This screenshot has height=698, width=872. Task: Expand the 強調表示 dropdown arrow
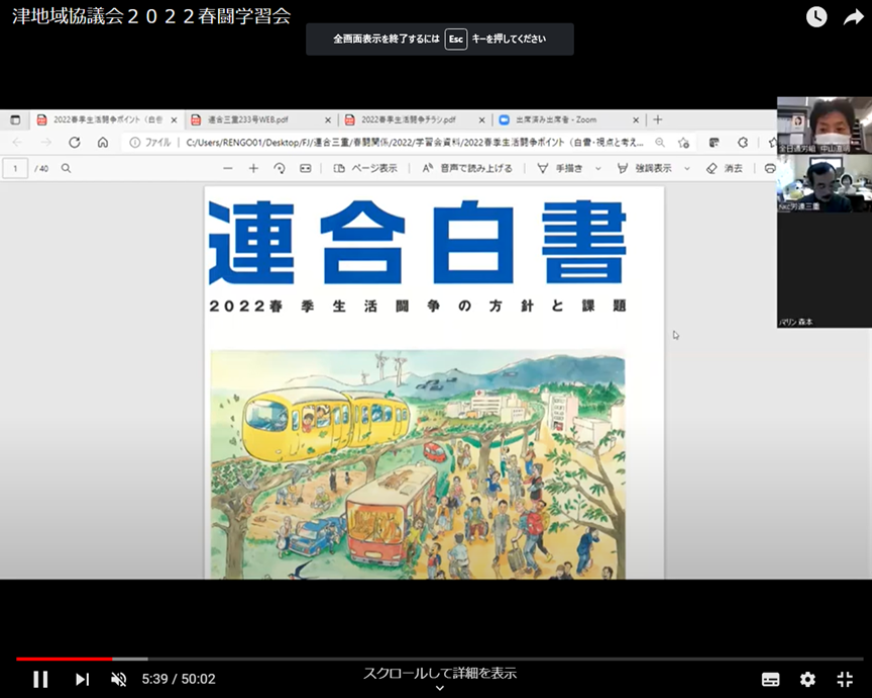coord(687,168)
